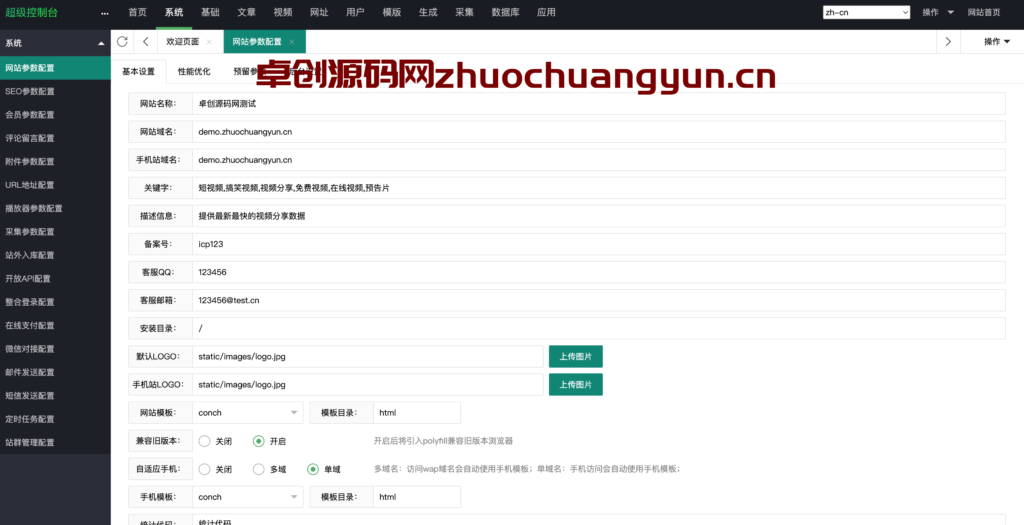Close the 网站参数配置 tab
1024x525 pixels.
(x=292, y=42)
